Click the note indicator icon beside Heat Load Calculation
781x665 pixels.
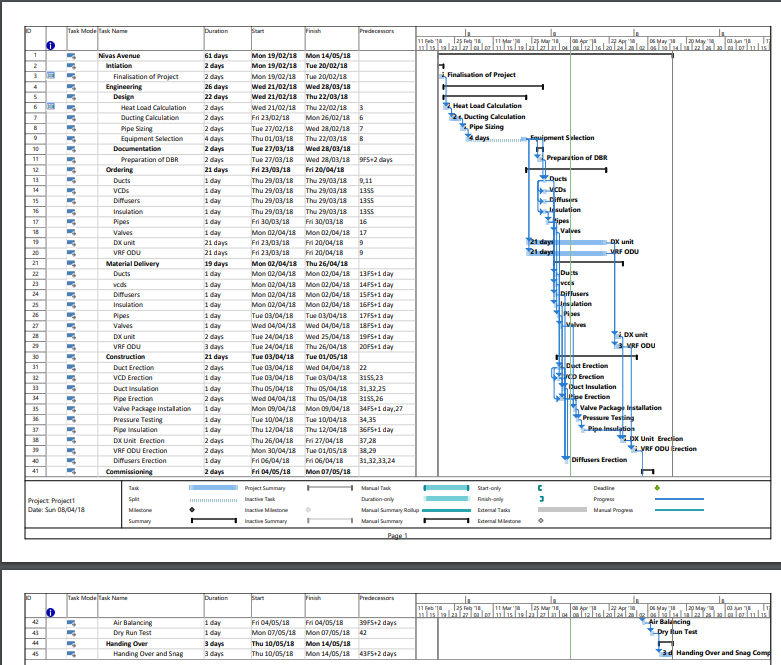click(50, 107)
